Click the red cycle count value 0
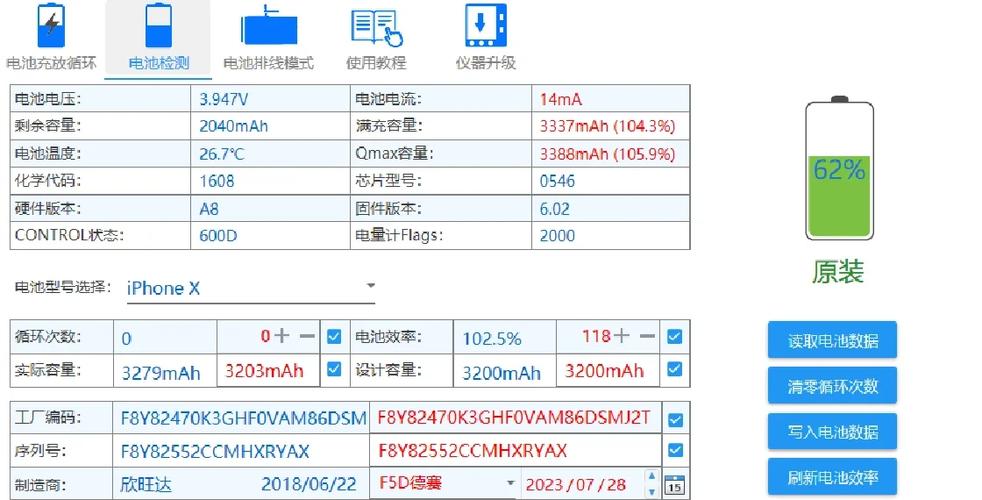This screenshot has height=500, width=982. pyautogui.click(x=265, y=336)
